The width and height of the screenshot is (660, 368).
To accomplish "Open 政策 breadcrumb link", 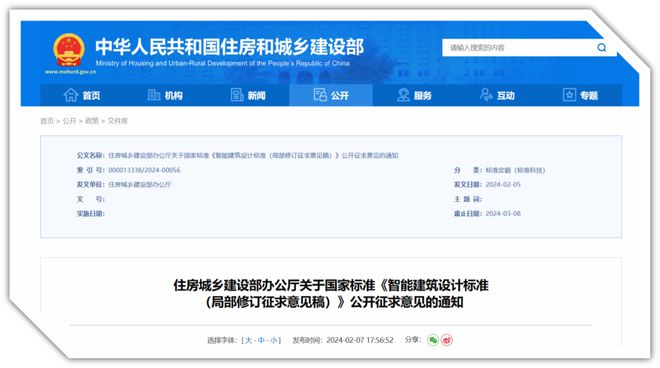I will coord(92,121).
